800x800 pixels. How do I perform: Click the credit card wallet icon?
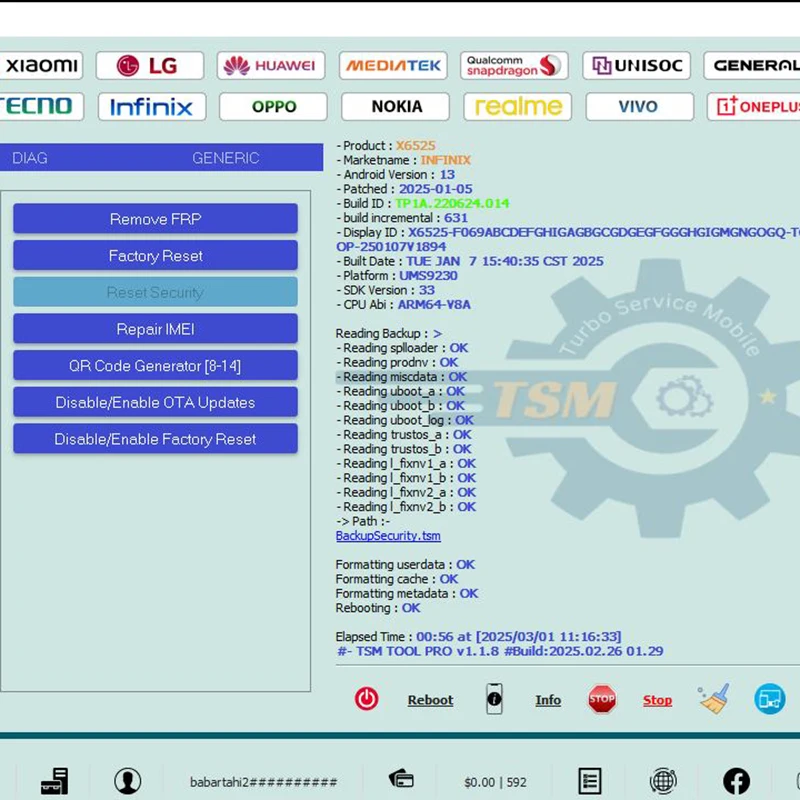point(401,779)
